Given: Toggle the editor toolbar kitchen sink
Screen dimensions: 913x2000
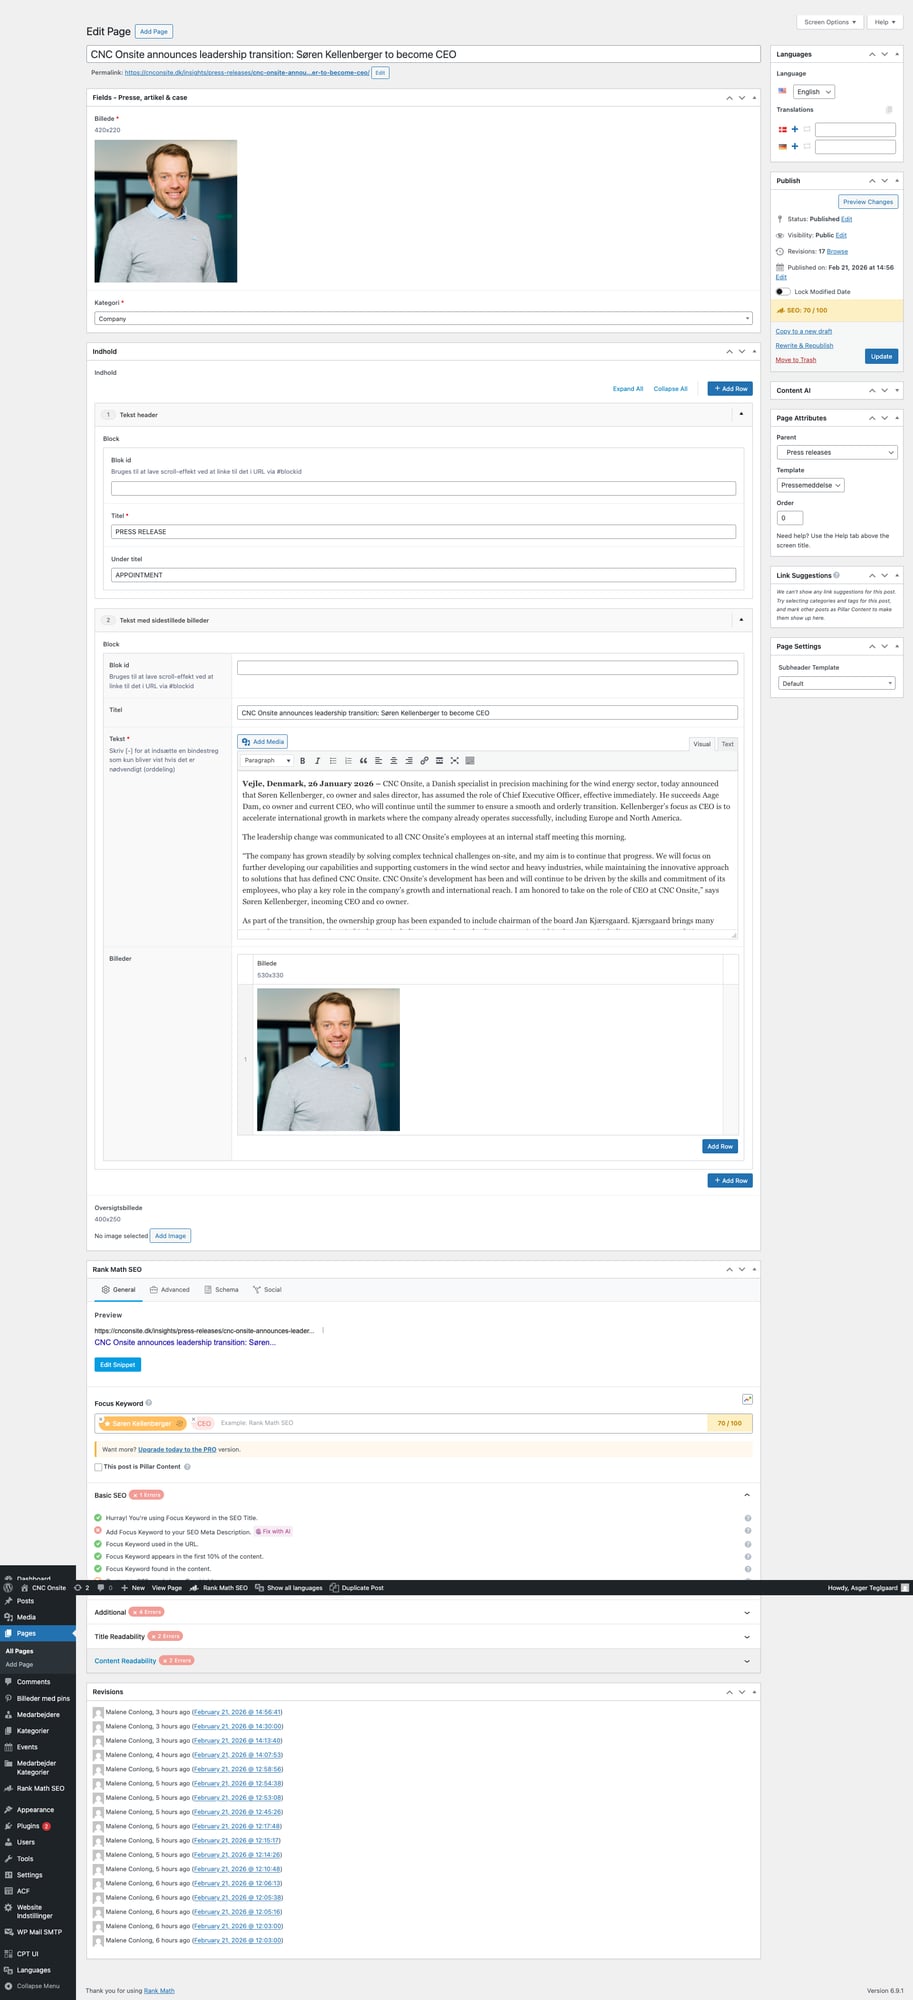Looking at the screenshot, I should pyautogui.click(x=470, y=761).
